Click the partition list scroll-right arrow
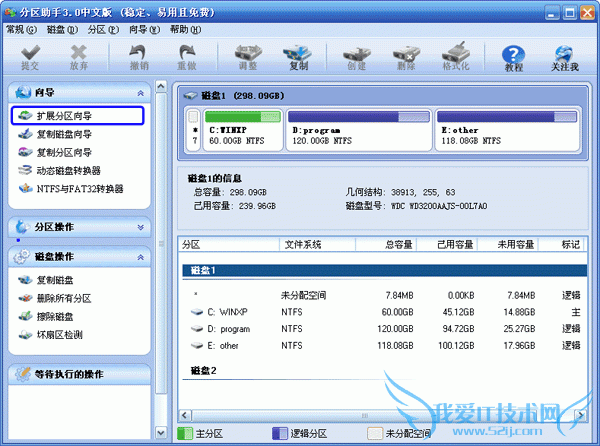This screenshot has height=446, width=600. pyautogui.click(x=581, y=415)
